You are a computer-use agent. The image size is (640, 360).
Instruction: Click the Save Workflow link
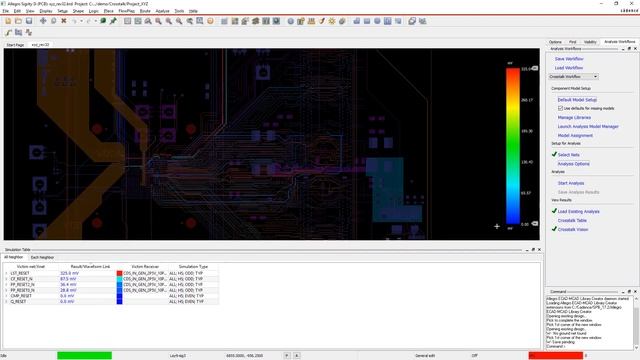tap(569, 59)
